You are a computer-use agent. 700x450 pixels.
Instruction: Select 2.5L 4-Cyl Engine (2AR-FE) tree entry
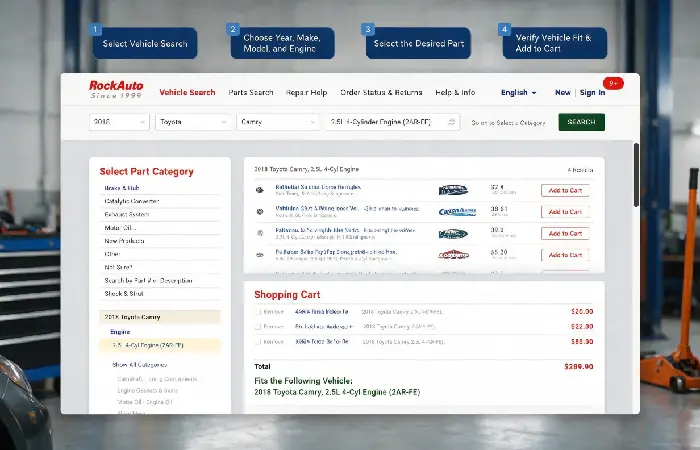(x=160, y=345)
